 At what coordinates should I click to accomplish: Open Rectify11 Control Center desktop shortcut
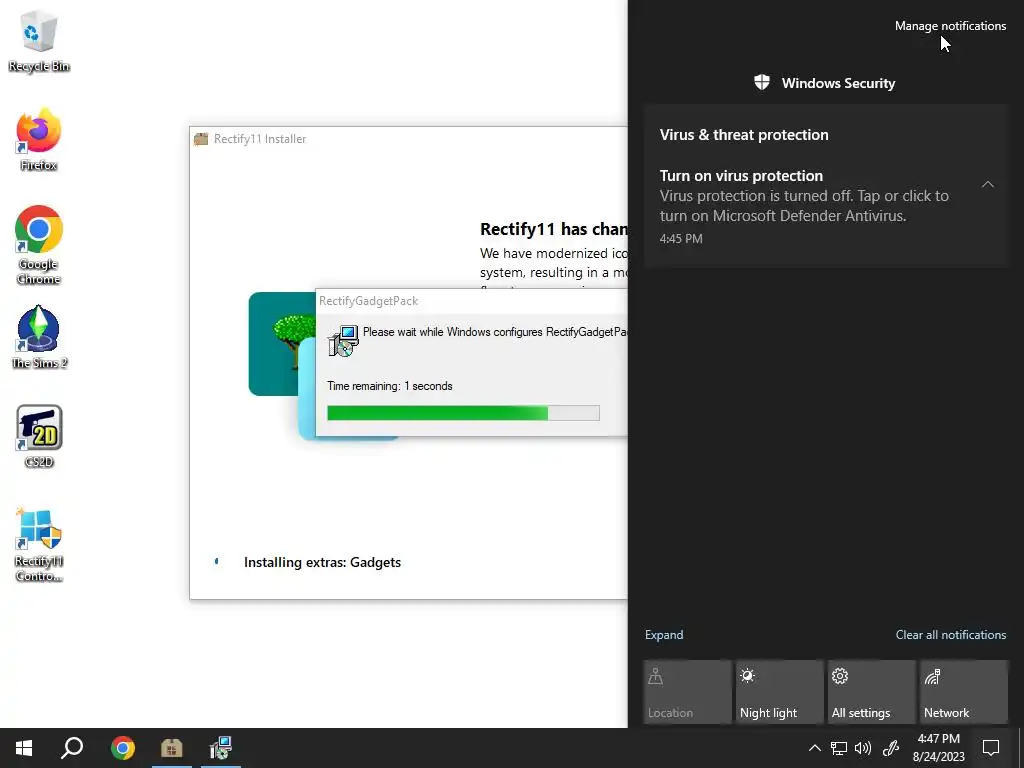(x=39, y=545)
